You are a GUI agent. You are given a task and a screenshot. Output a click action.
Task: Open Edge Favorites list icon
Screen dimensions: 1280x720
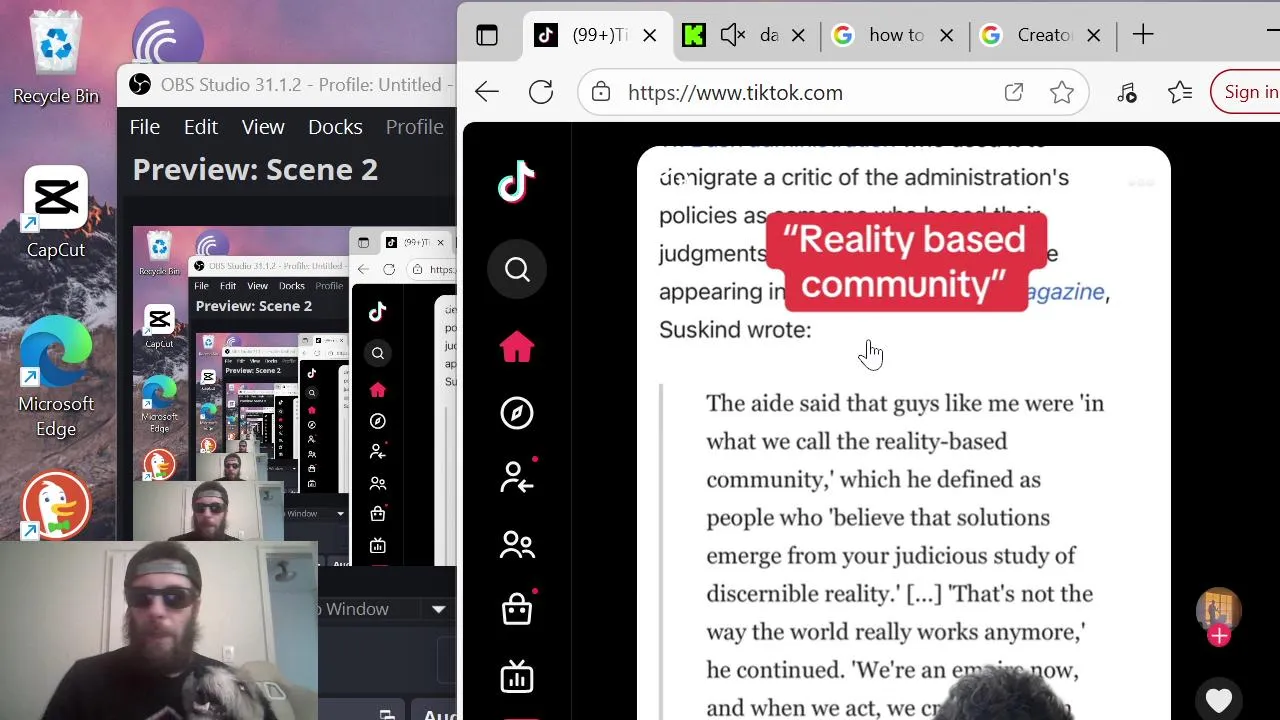(x=1180, y=92)
